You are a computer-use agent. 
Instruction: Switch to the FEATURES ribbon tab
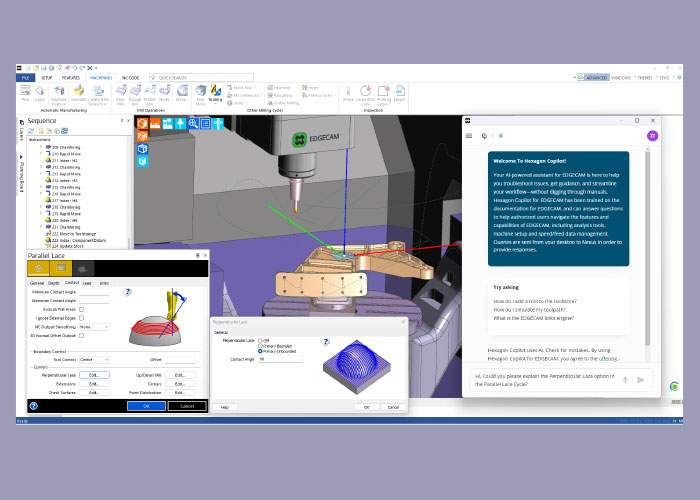[x=71, y=78]
